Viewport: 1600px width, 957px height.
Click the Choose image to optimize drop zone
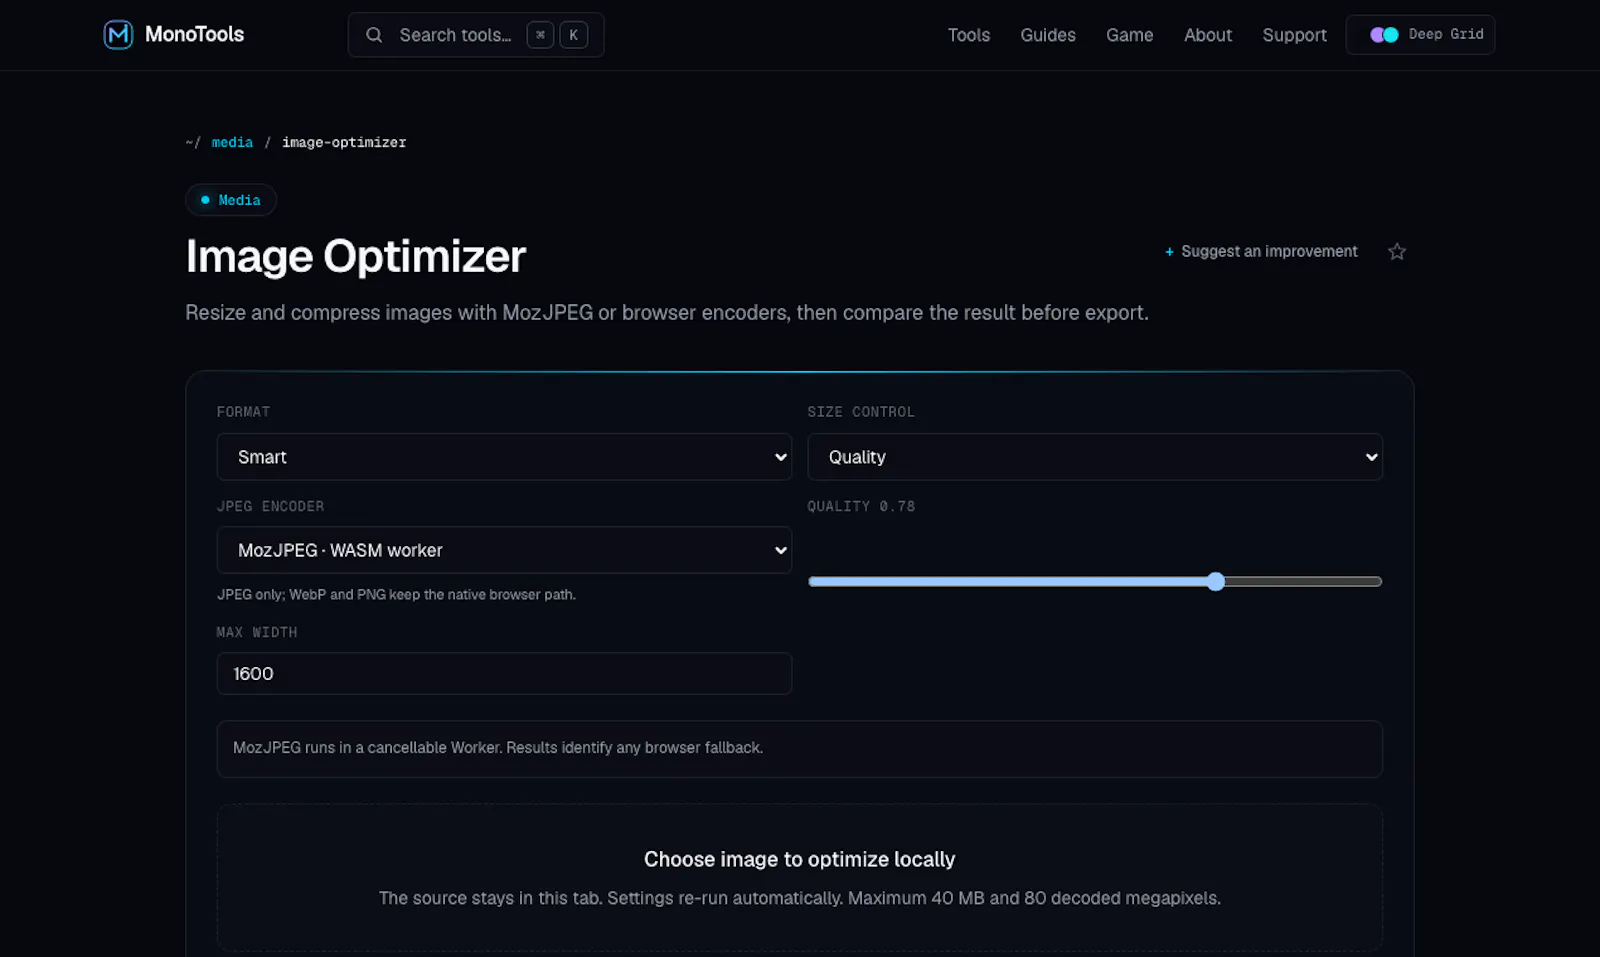click(x=800, y=878)
